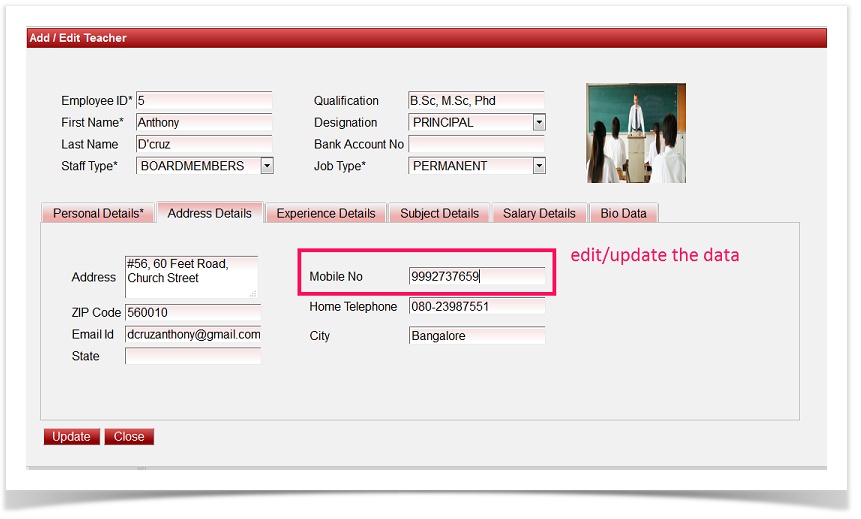Expand the Designation dropdown
The image size is (861, 519).
[539, 122]
